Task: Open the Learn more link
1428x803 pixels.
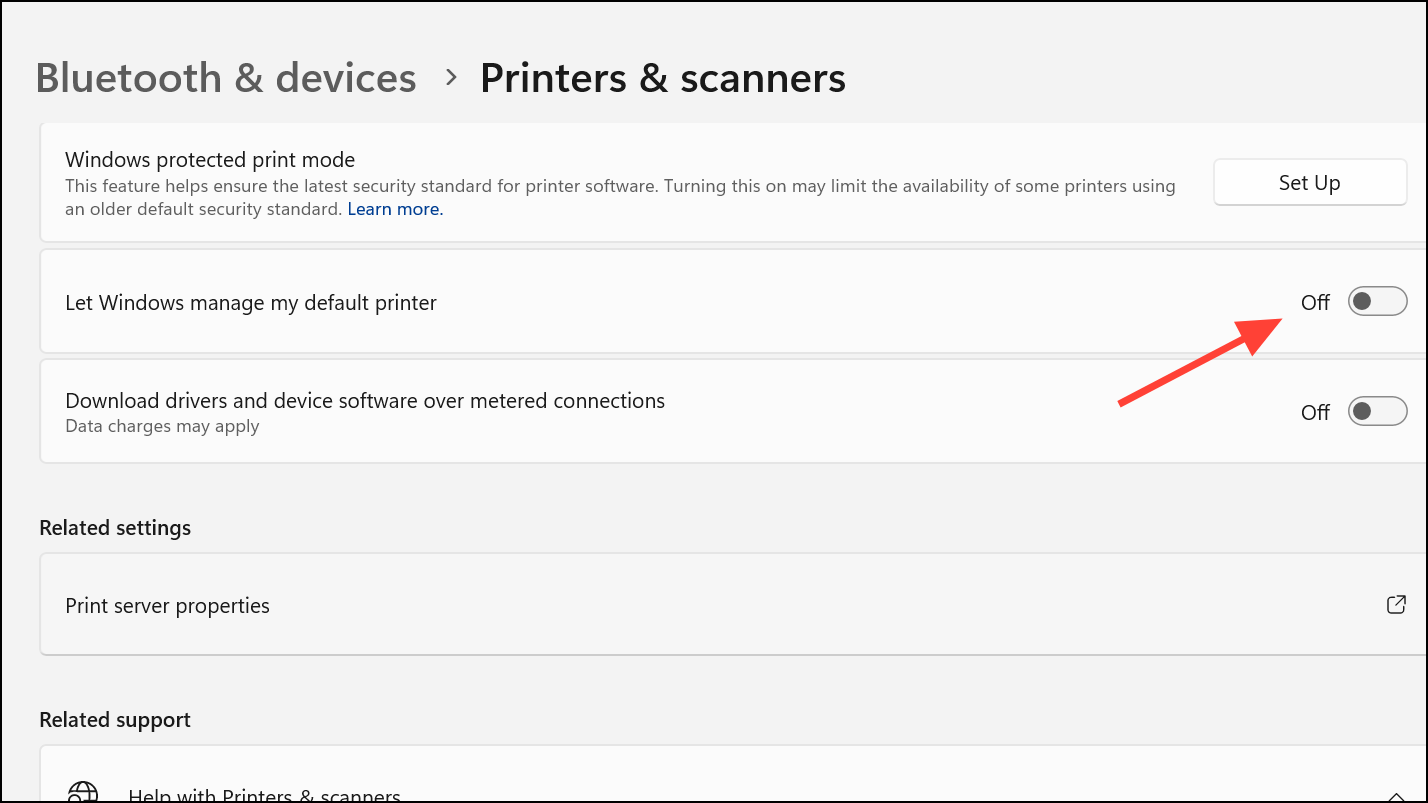Action: [395, 210]
